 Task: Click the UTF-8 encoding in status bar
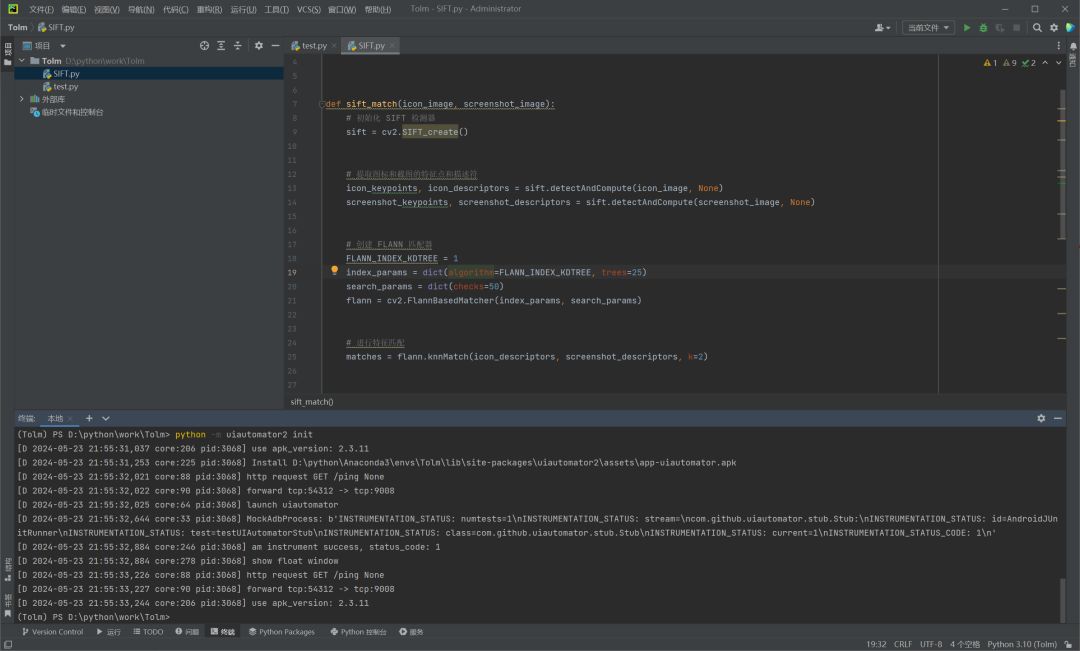tap(930, 644)
